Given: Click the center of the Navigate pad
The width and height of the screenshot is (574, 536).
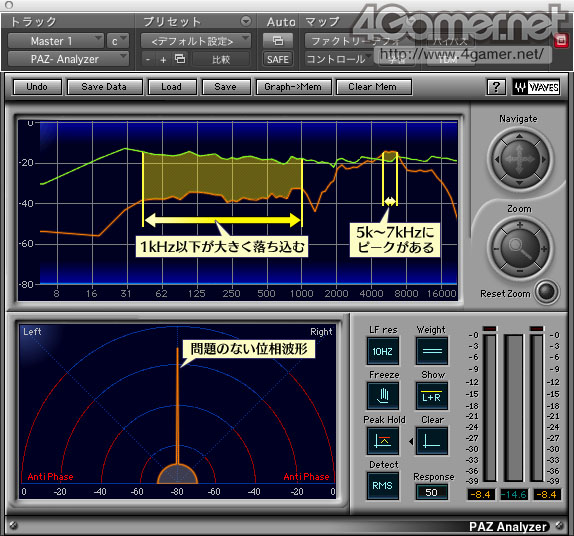Looking at the screenshot, I should [x=520, y=159].
